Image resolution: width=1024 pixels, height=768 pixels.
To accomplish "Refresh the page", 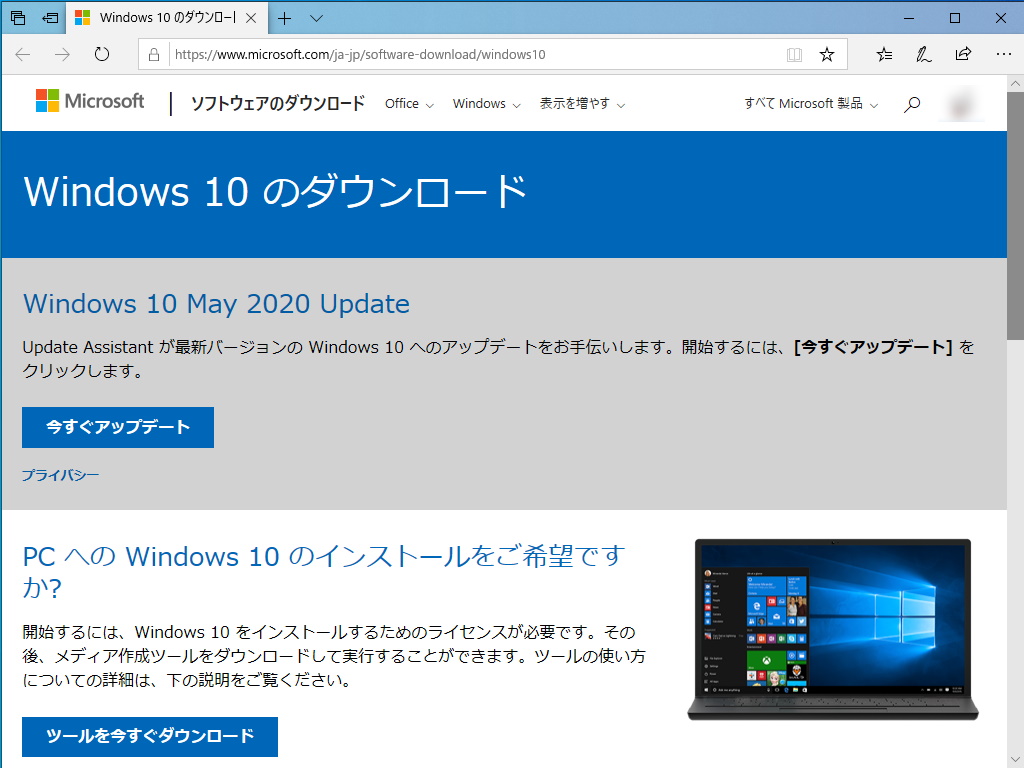I will click(x=102, y=55).
